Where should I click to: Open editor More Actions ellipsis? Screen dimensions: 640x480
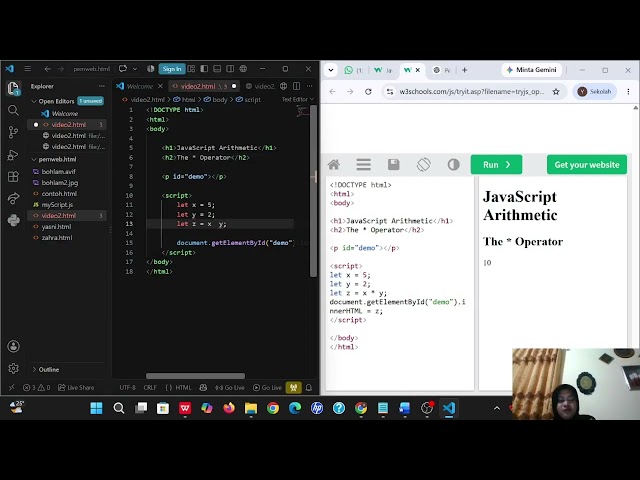click(x=310, y=86)
